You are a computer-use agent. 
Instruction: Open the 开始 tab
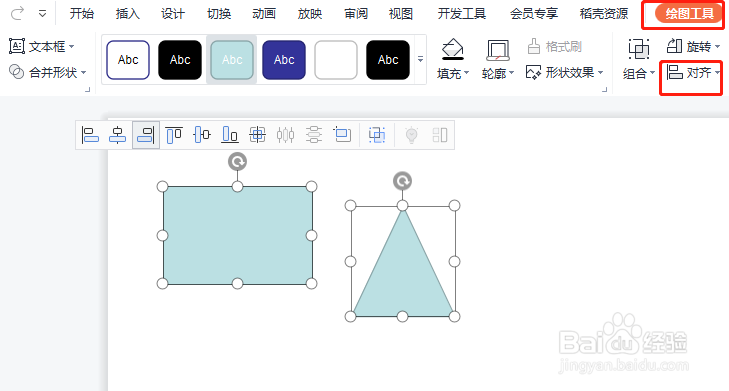(81, 13)
